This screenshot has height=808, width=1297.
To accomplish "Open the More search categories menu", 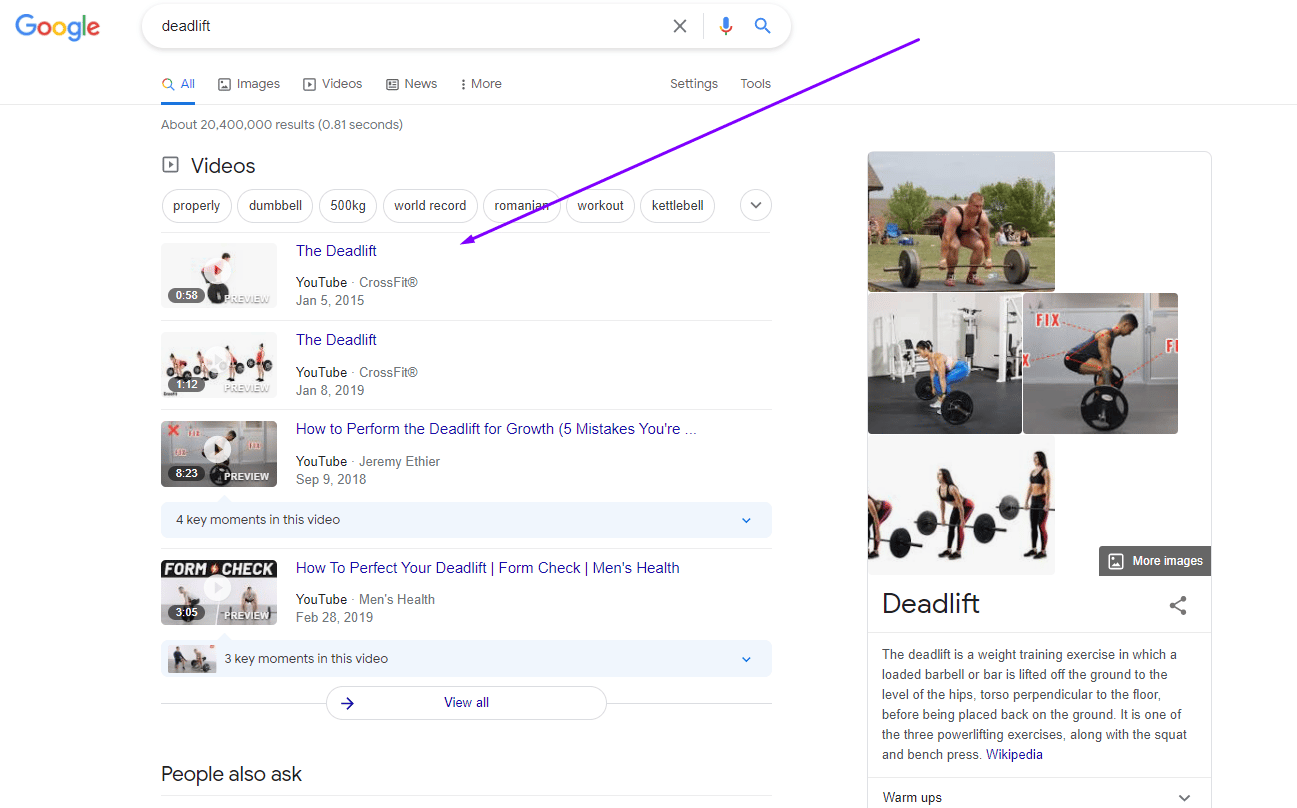I will tap(481, 84).
